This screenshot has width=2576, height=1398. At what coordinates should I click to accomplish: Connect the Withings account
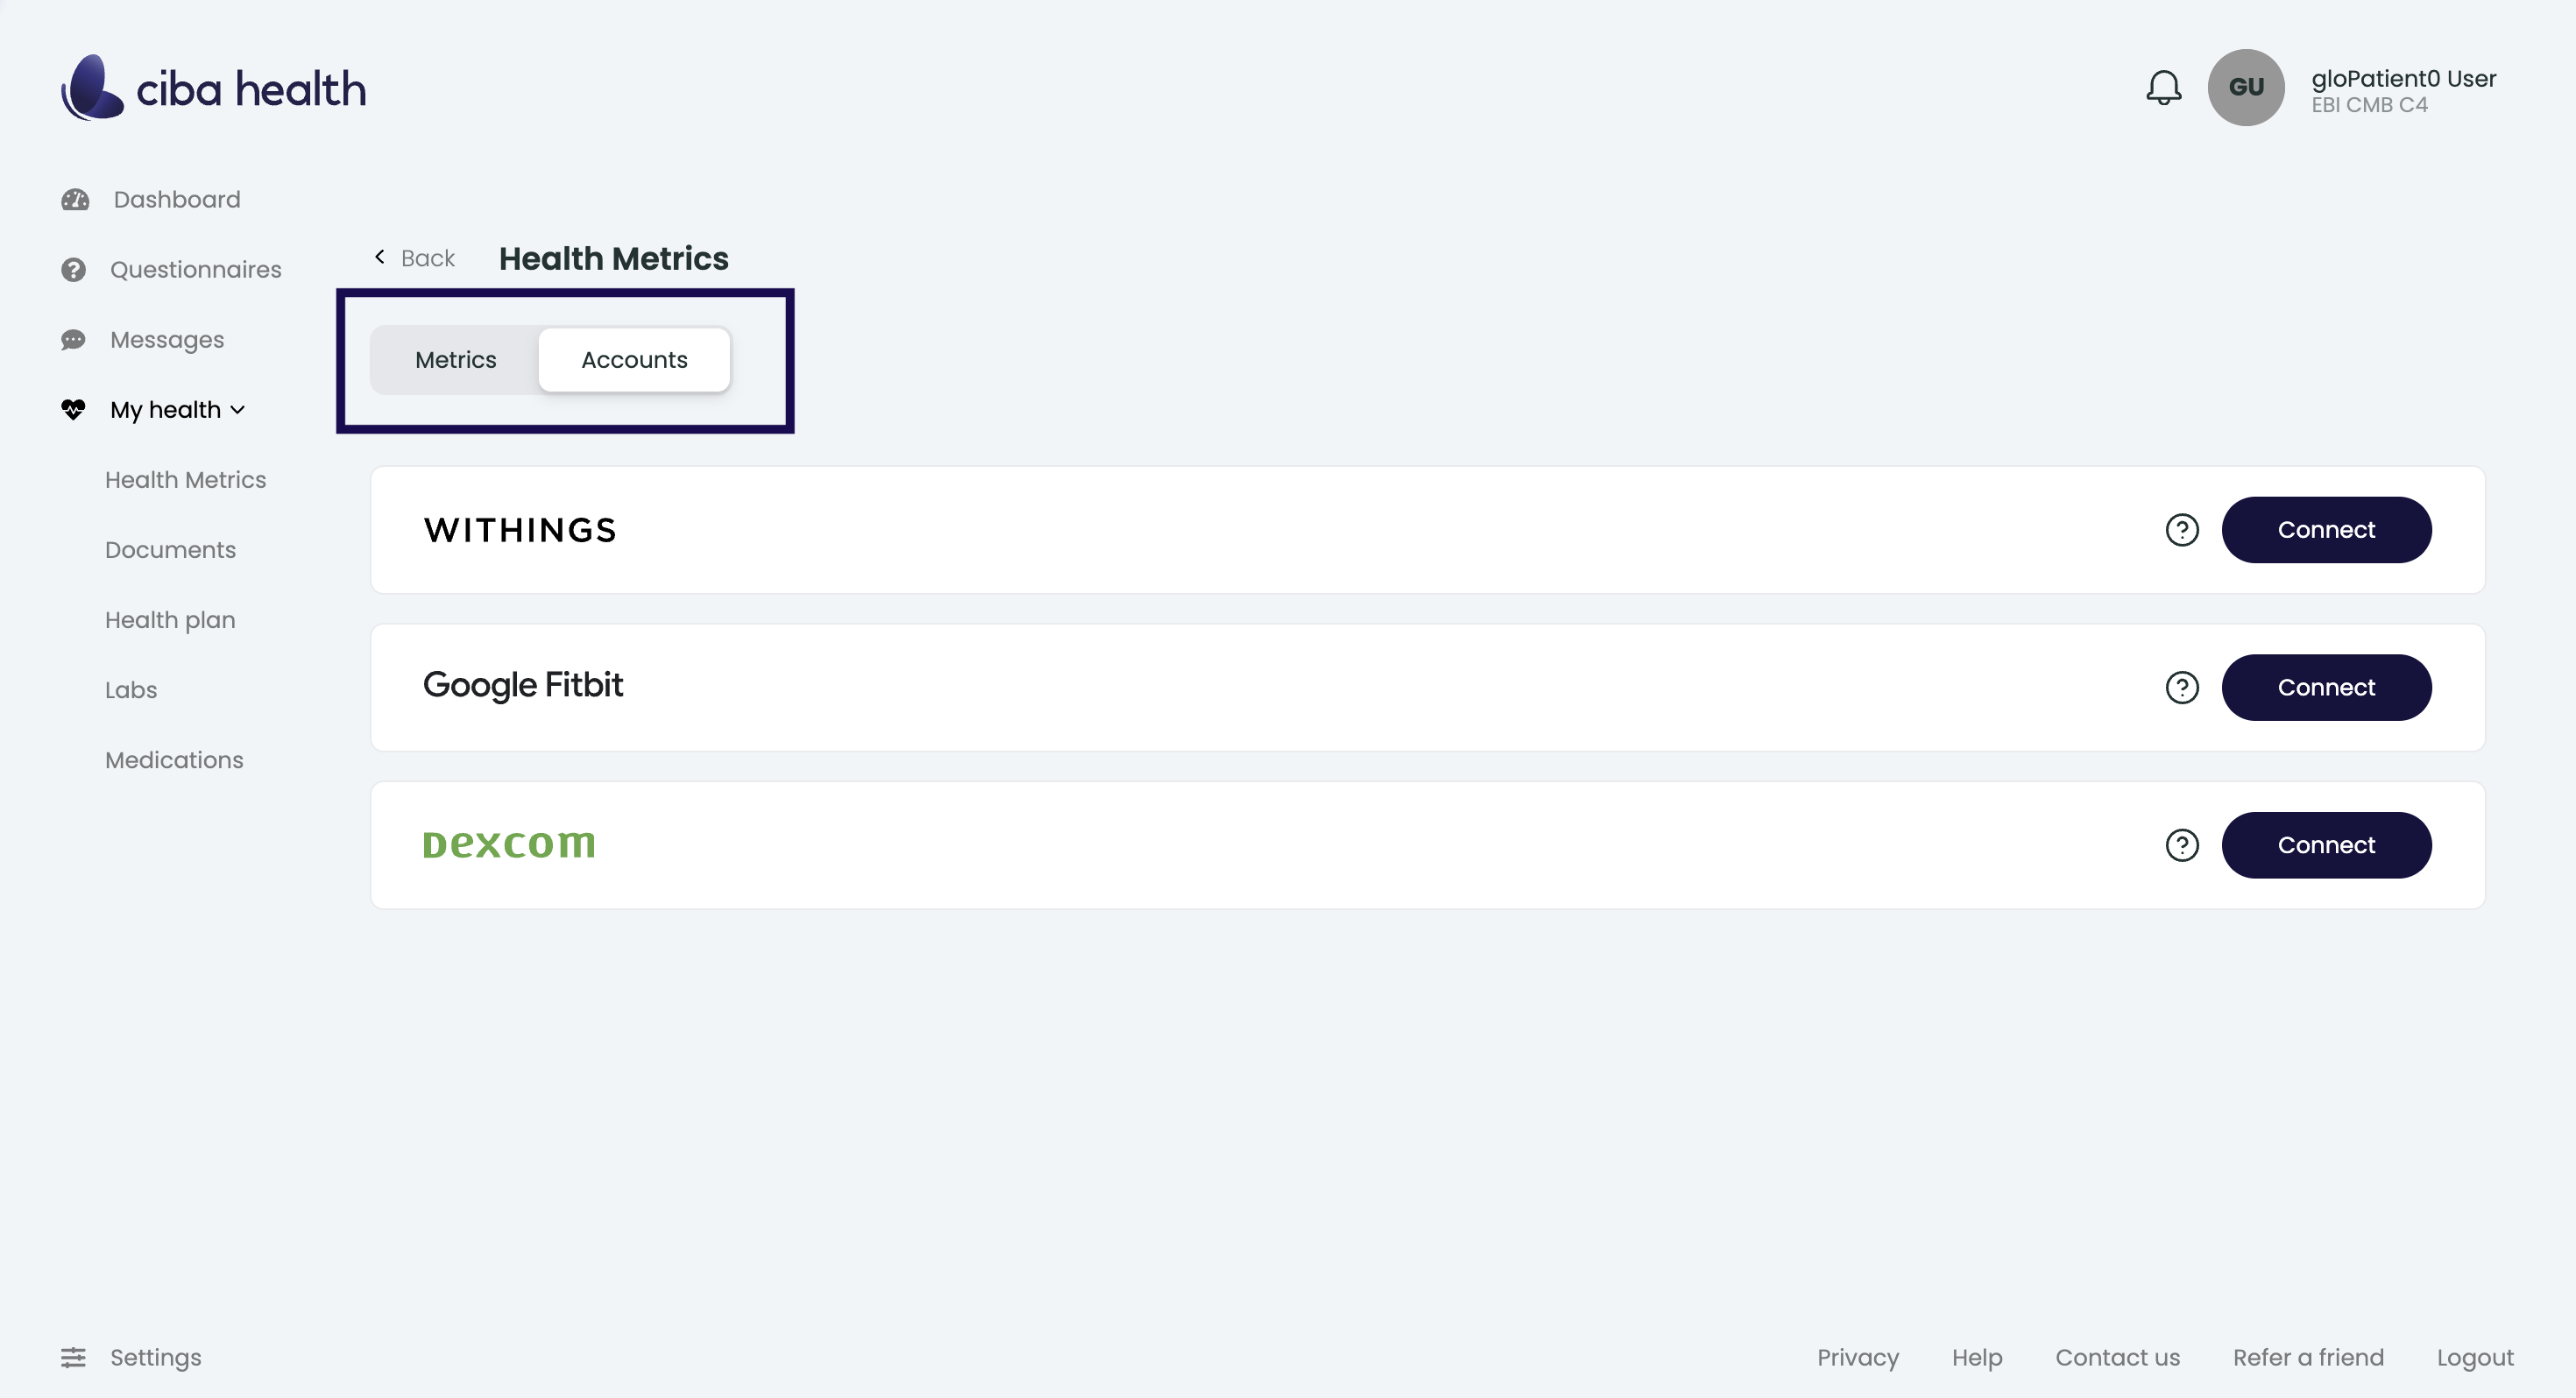[2325, 530]
